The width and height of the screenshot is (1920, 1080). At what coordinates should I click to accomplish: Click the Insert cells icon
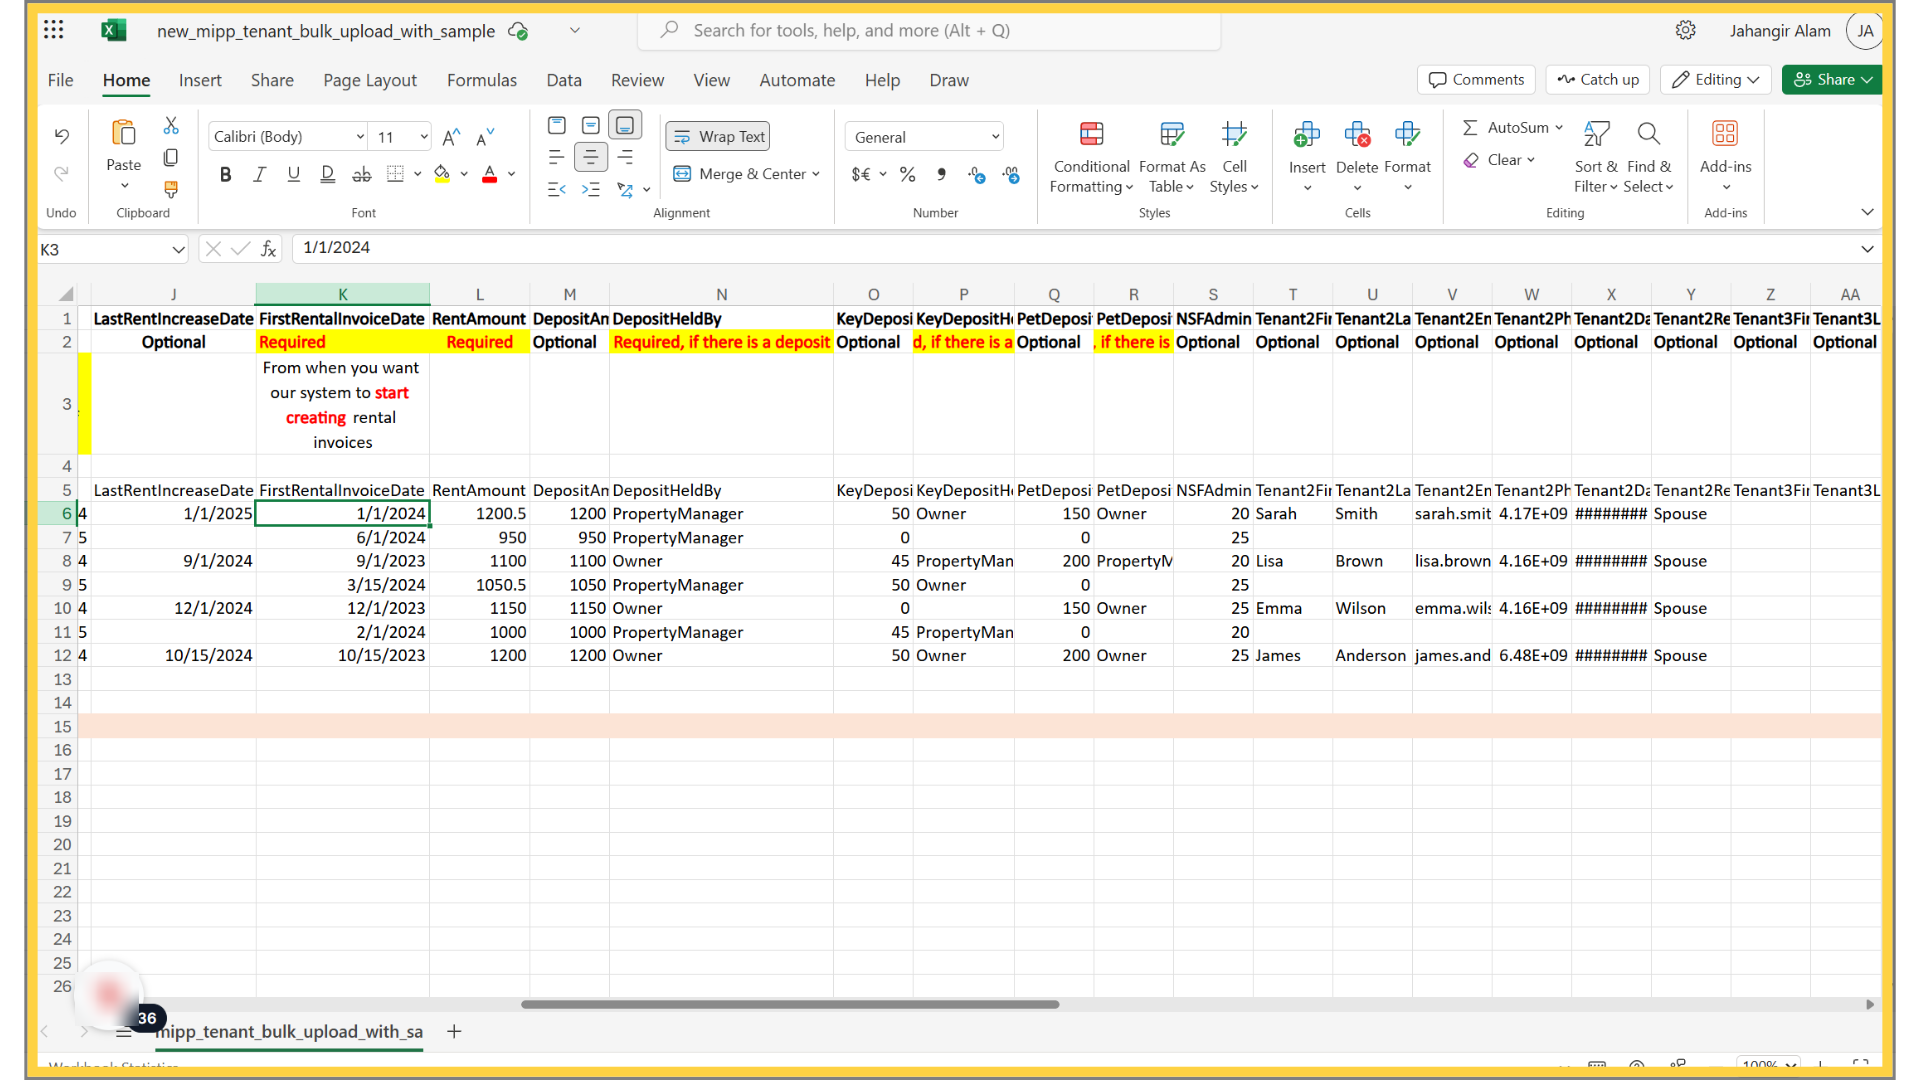click(1307, 134)
